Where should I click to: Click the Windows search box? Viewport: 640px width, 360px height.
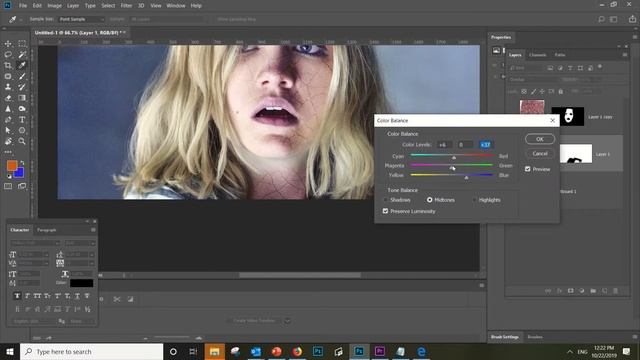click(91, 351)
